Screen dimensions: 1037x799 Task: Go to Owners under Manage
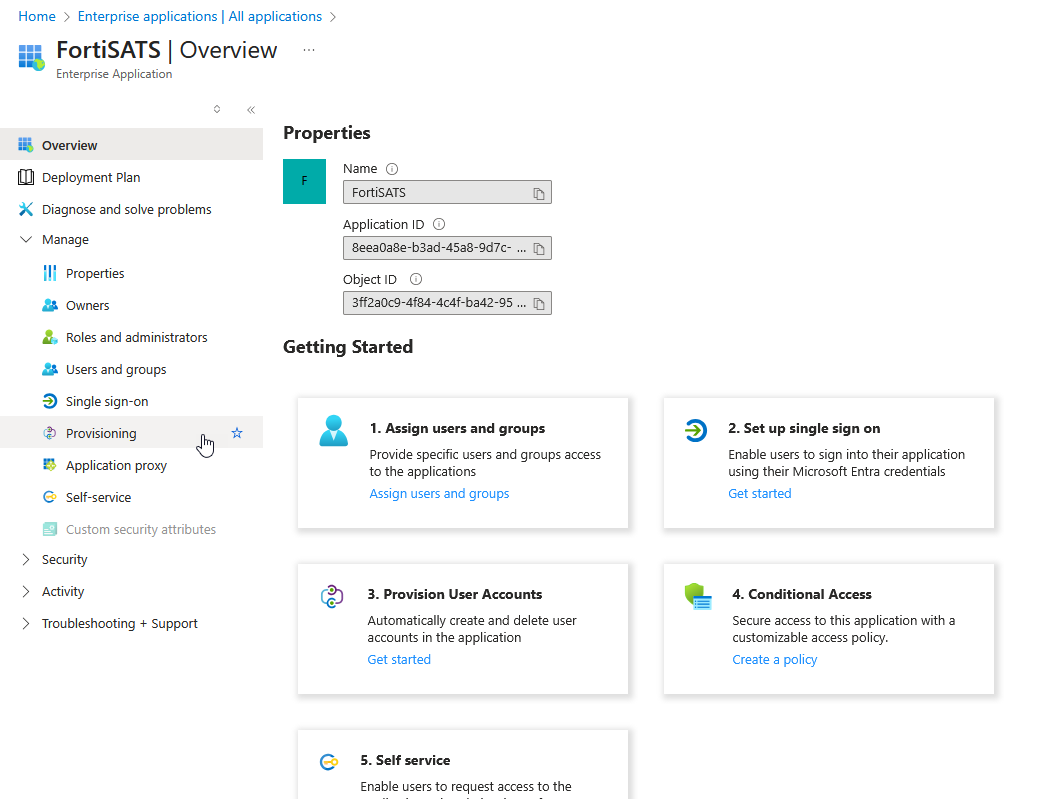(132, 305)
